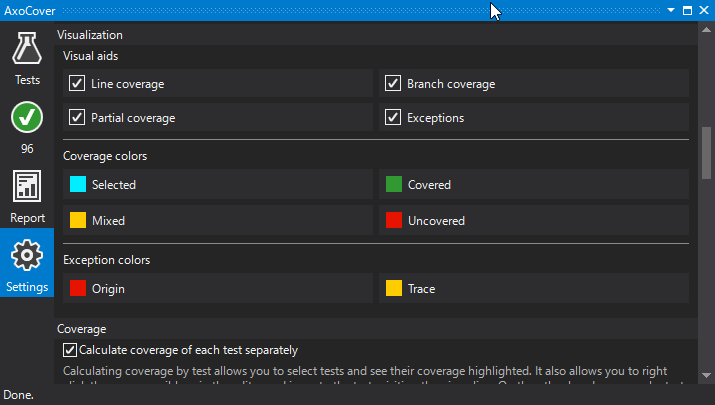The width and height of the screenshot is (715, 405).
Task: Click the Visual aids heading
Action: coord(90,56)
